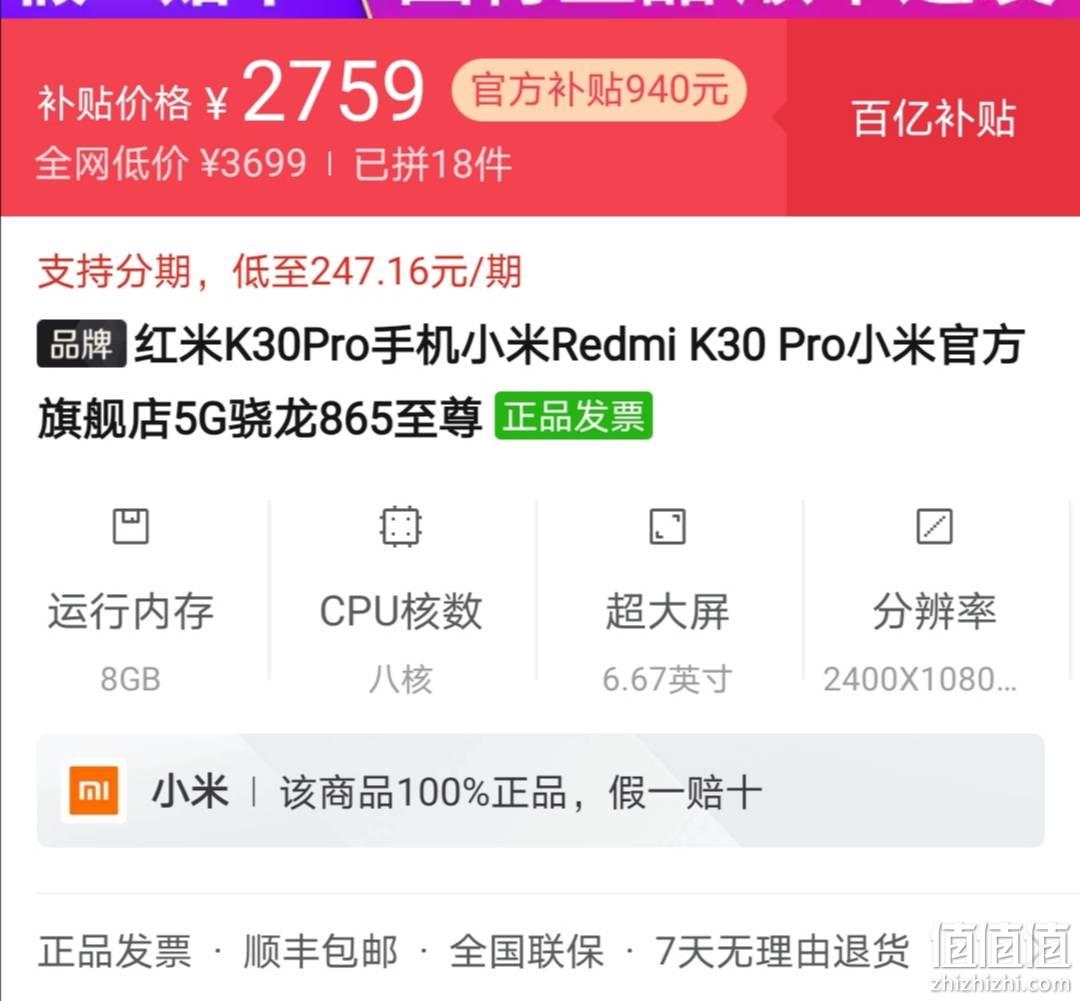The width and height of the screenshot is (1080, 1001).
Task: Click the green 正品发票 badge
Action: pos(573,415)
